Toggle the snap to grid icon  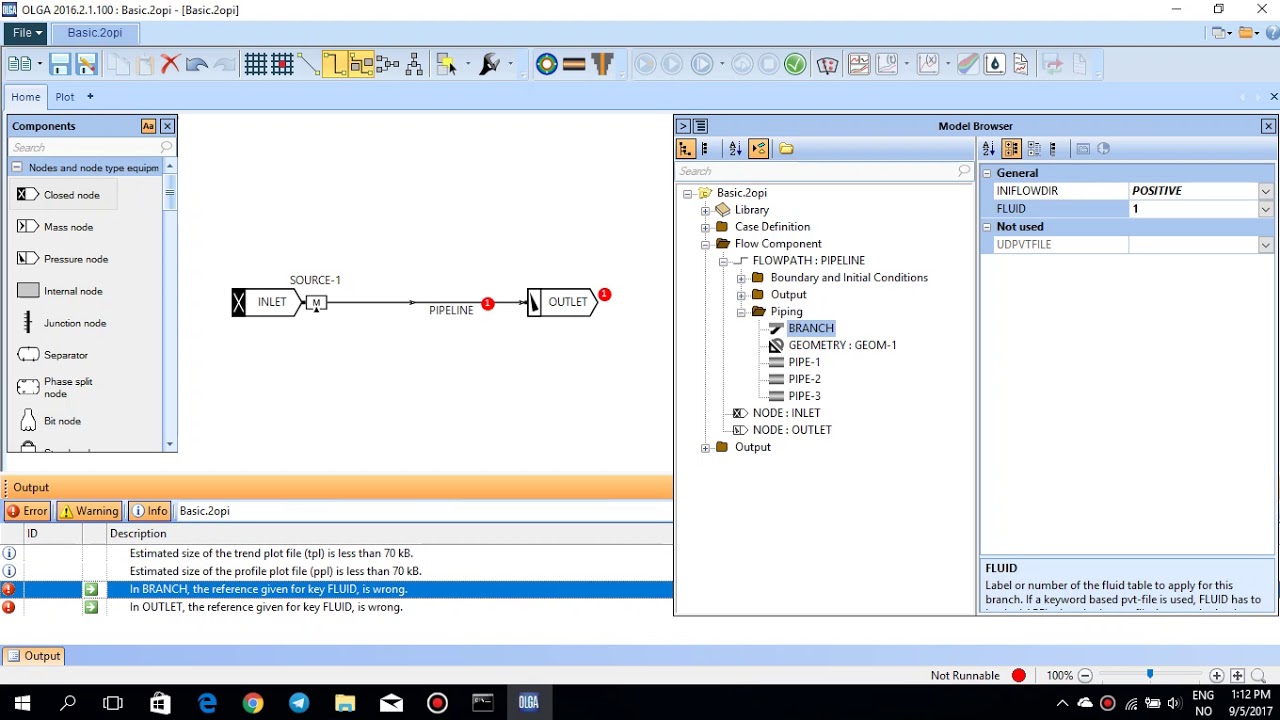coord(282,65)
